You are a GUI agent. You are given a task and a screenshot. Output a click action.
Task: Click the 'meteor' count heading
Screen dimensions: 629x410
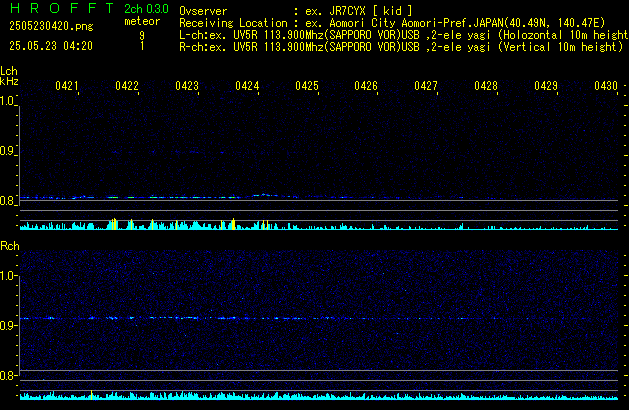[142, 21]
